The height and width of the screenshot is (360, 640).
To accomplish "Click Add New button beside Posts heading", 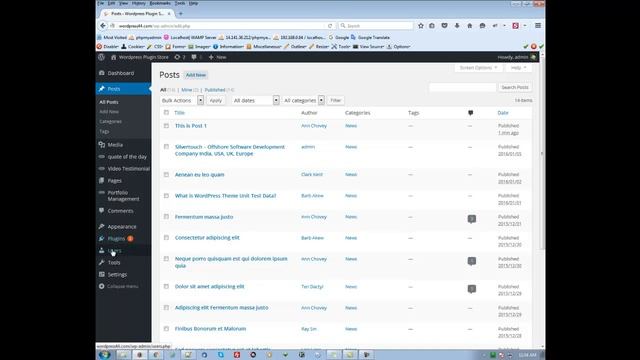I will point(196,75).
